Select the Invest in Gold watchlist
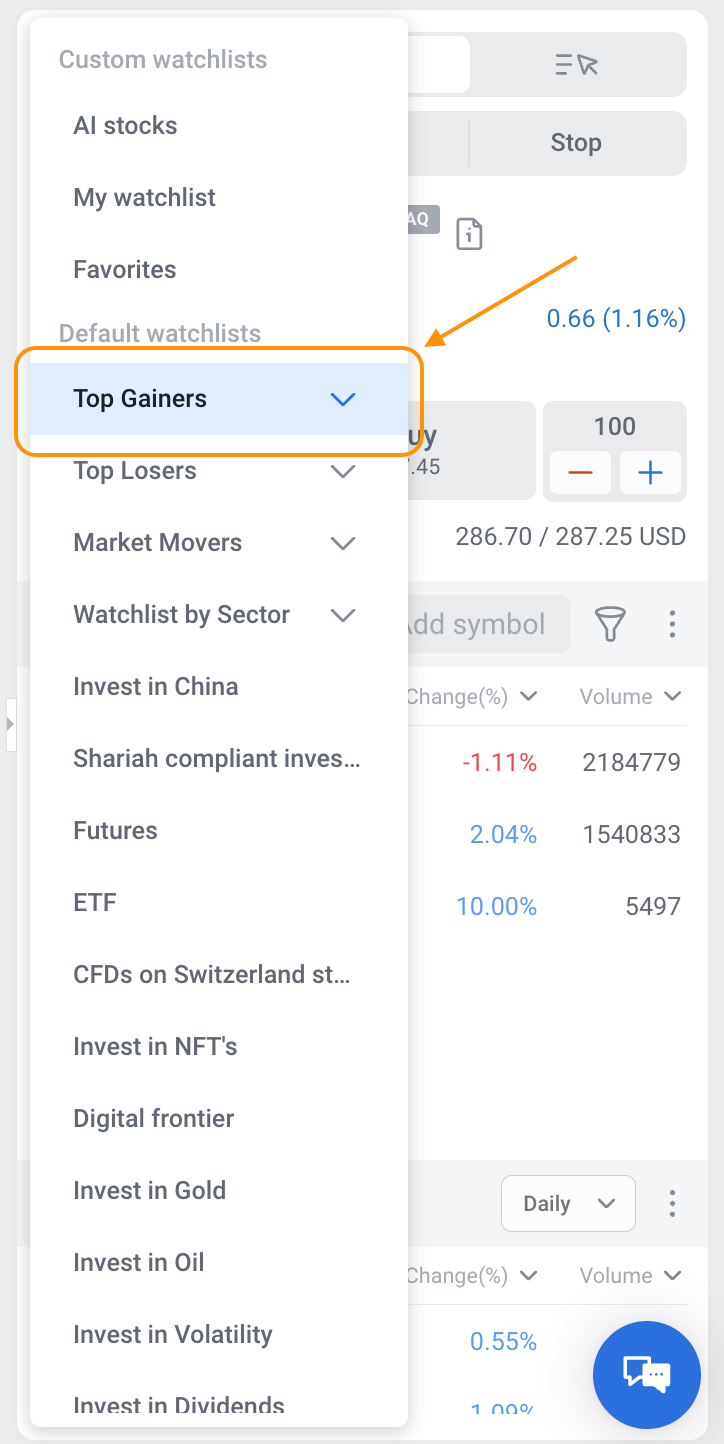 click(x=150, y=1191)
